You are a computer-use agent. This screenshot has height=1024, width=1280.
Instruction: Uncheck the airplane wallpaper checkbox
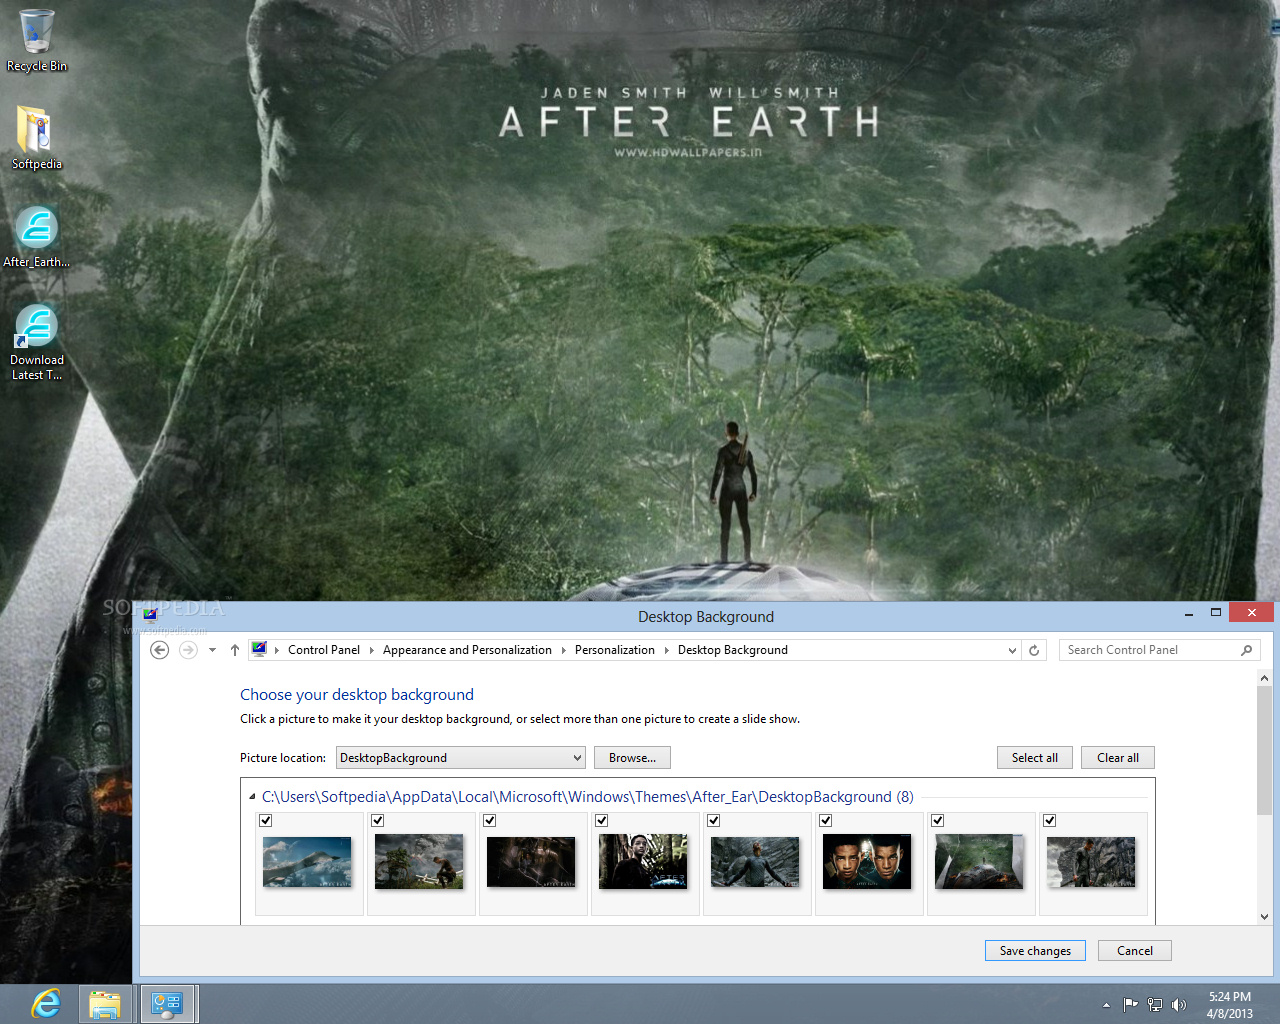(266, 820)
